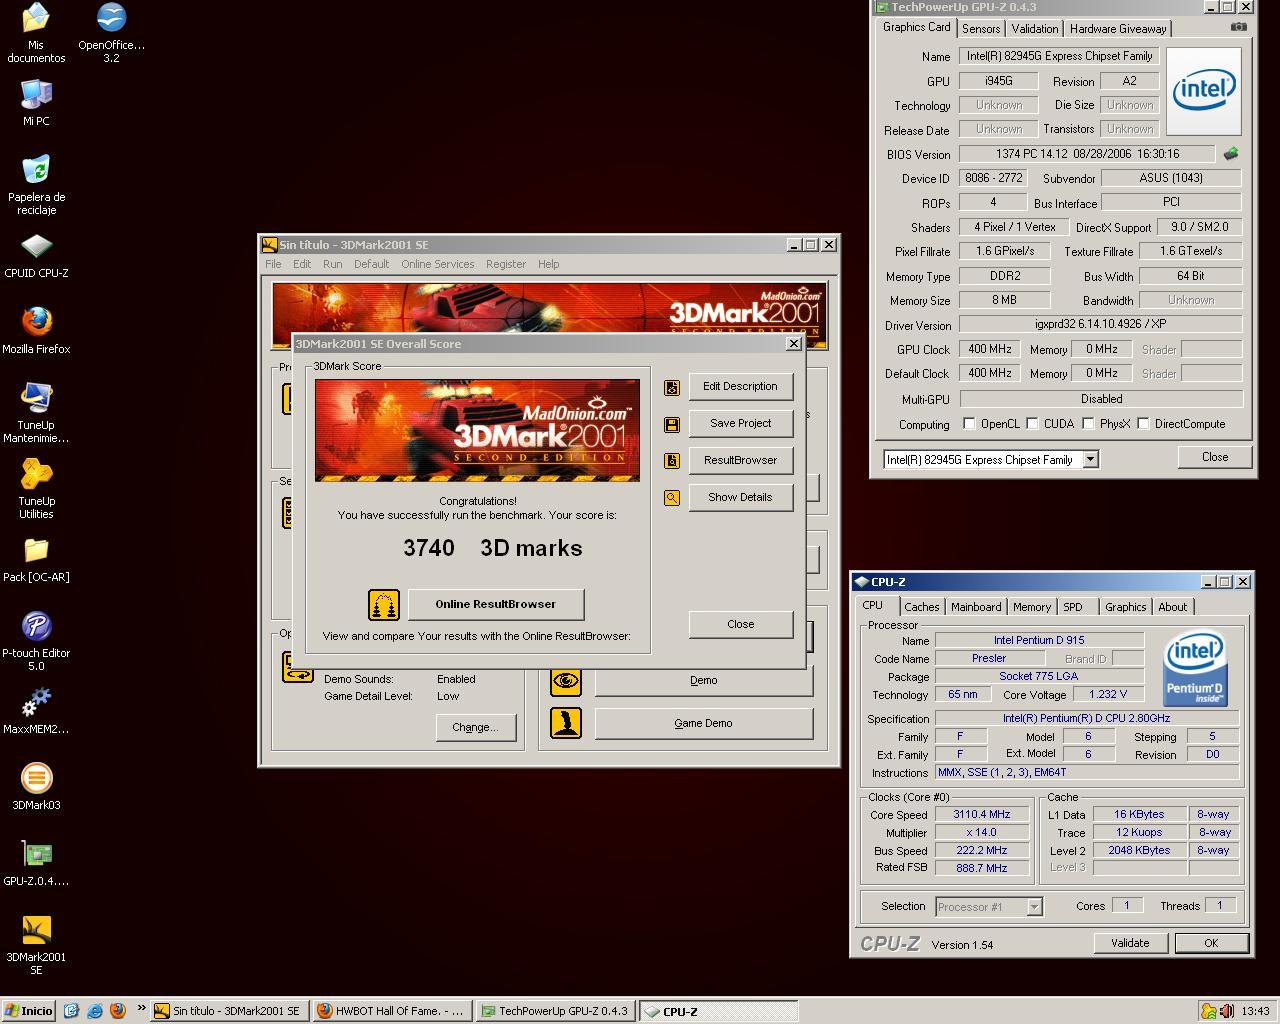This screenshot has height=1024, width=1280.
Task: Click the Demo eye icon
Action: click(x=566, y=681)
